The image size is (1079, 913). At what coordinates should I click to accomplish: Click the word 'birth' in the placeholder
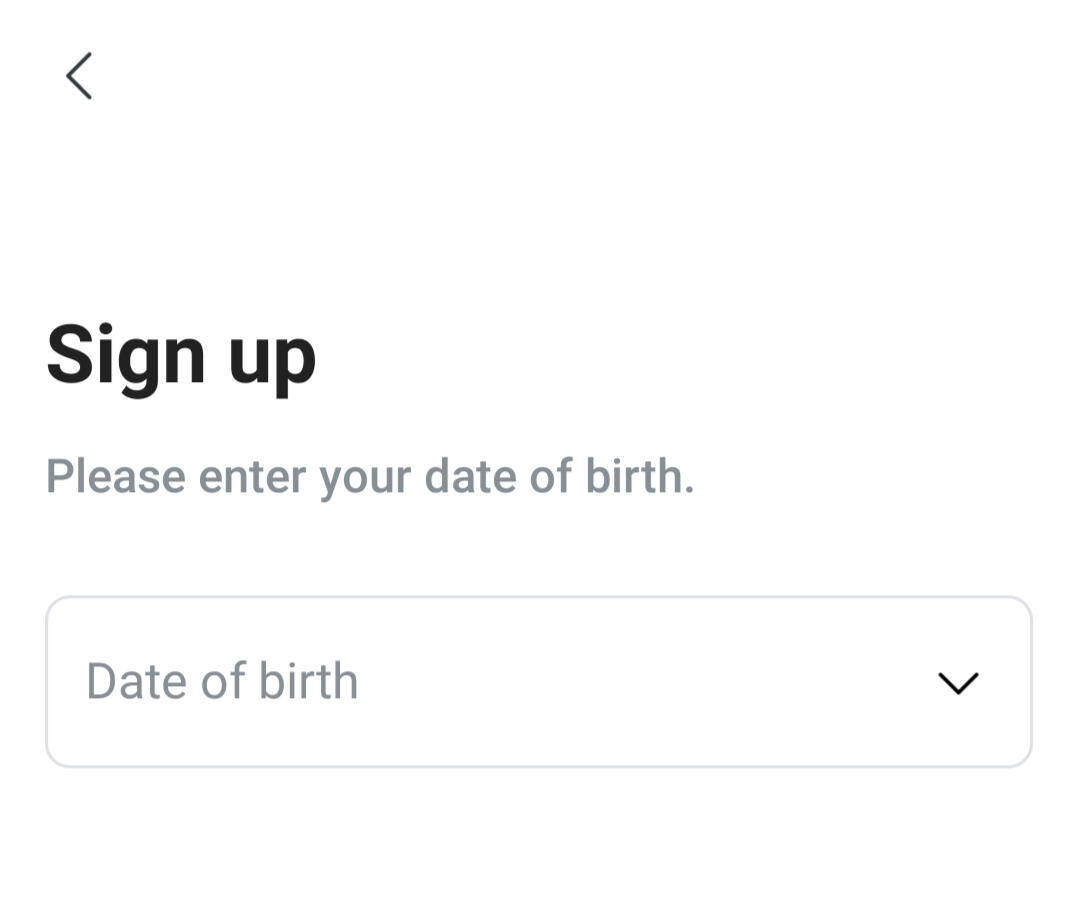click(x=308, y=681)
